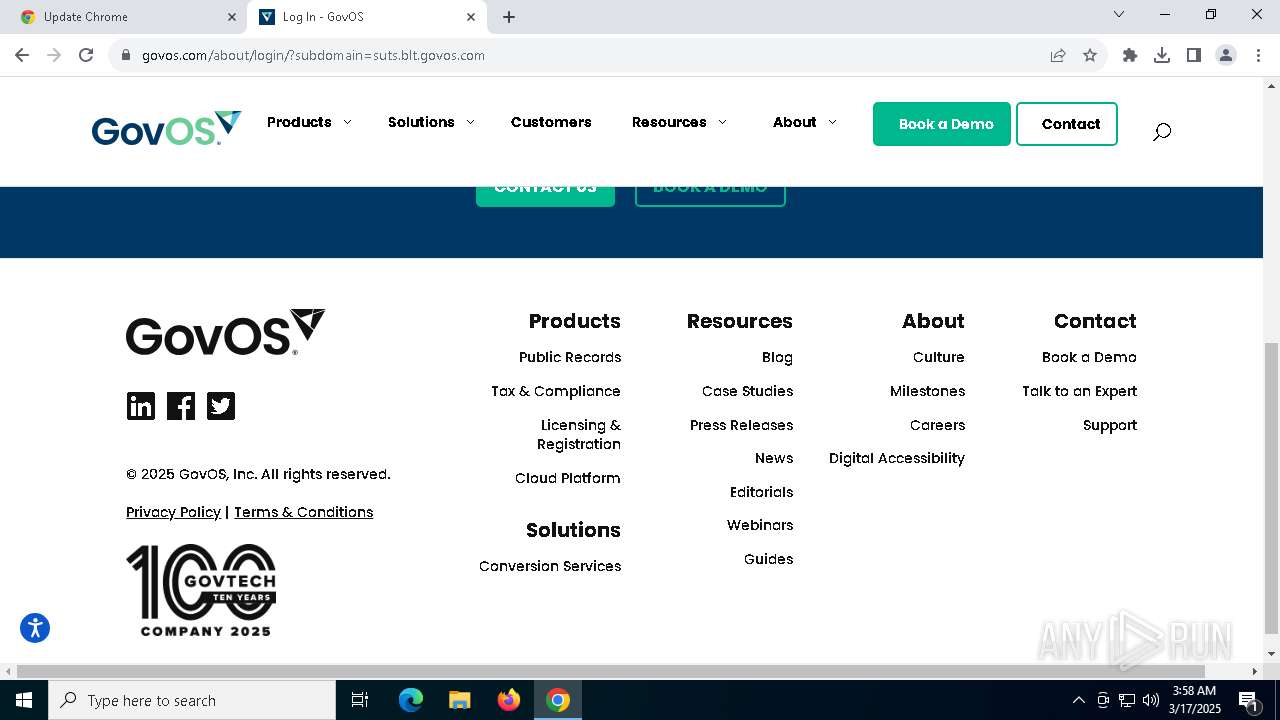Open the Support footer link

point(1110,425)
